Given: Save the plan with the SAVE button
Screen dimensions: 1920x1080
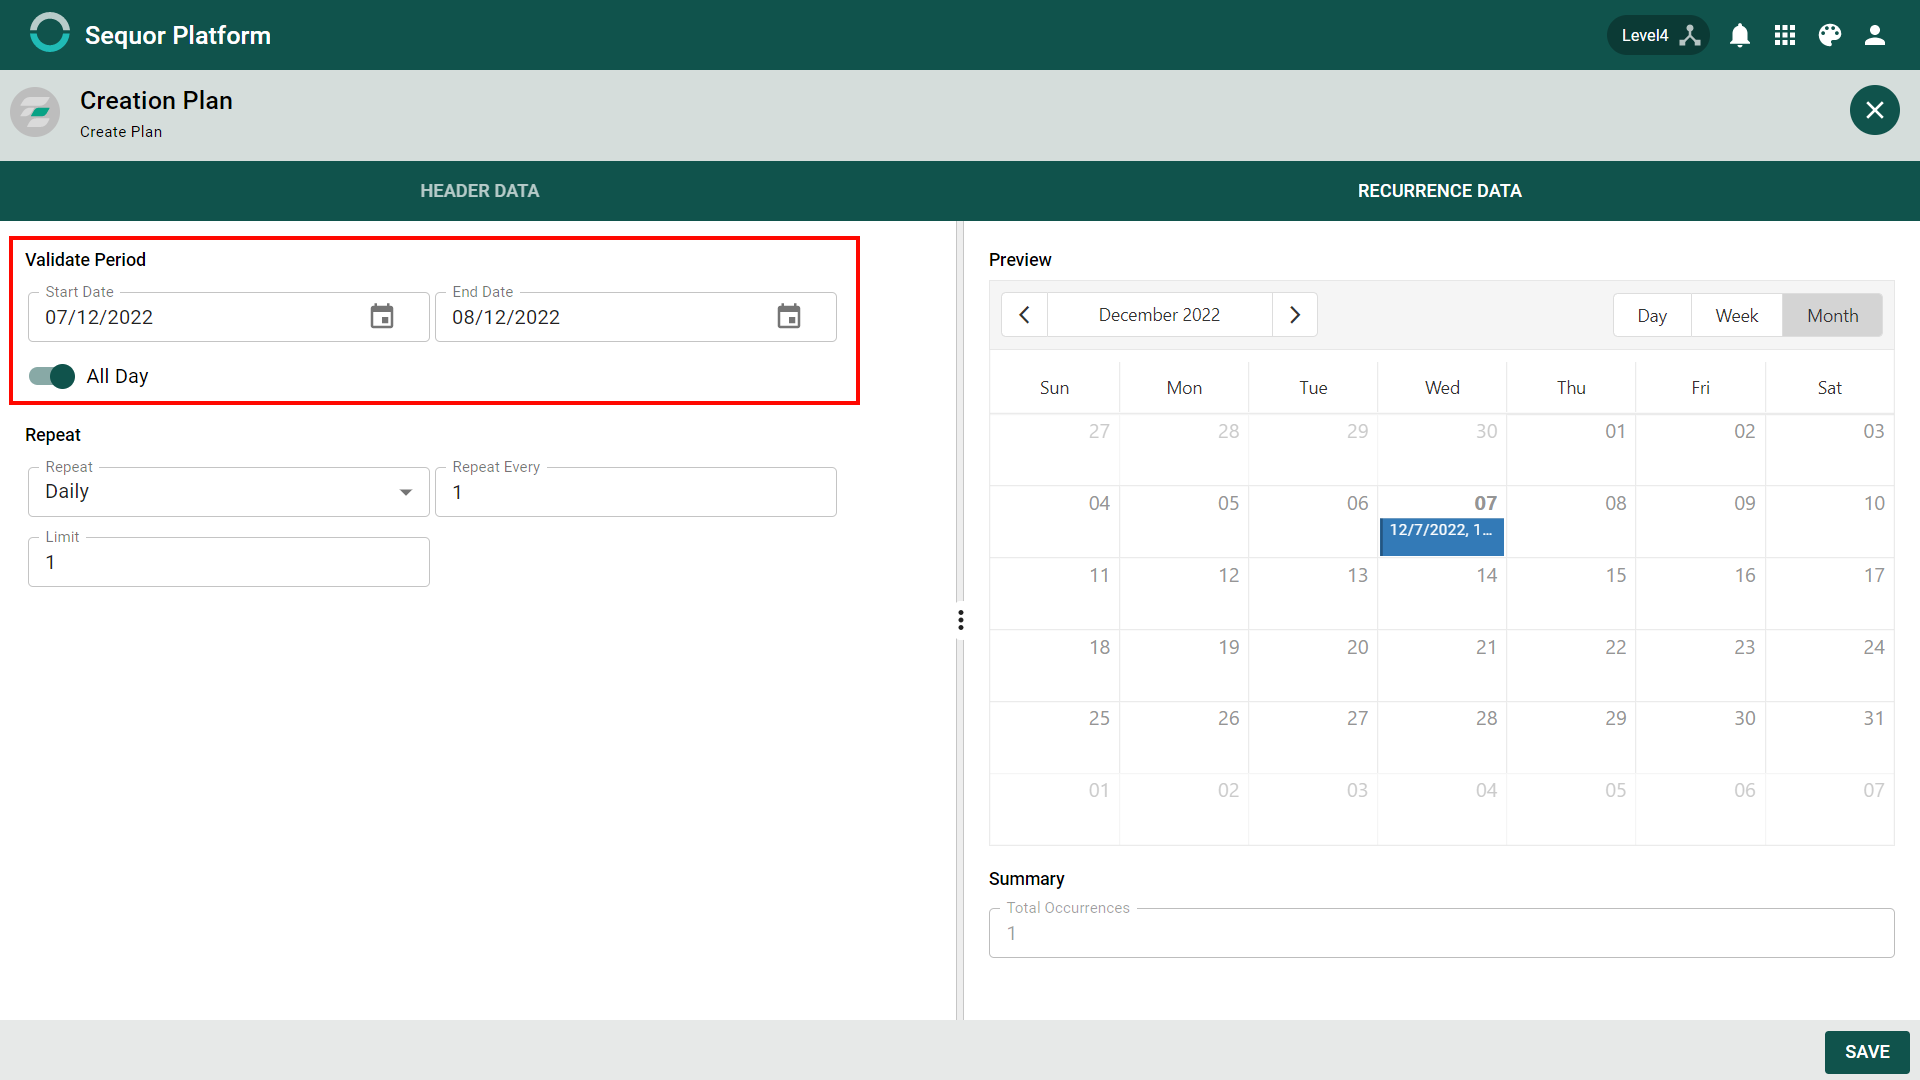Looking at the screenshot, I should [1867, 1052].
